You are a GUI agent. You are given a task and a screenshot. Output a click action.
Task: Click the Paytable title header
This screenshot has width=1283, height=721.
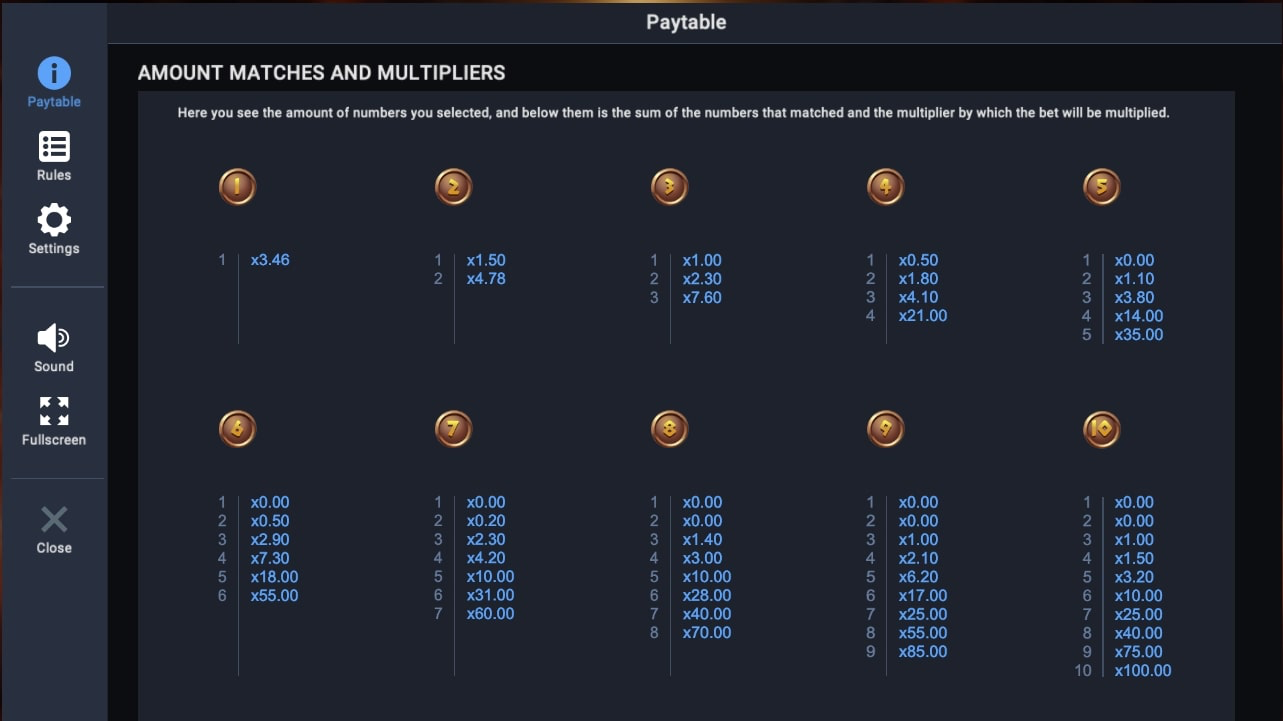[686, 21]
